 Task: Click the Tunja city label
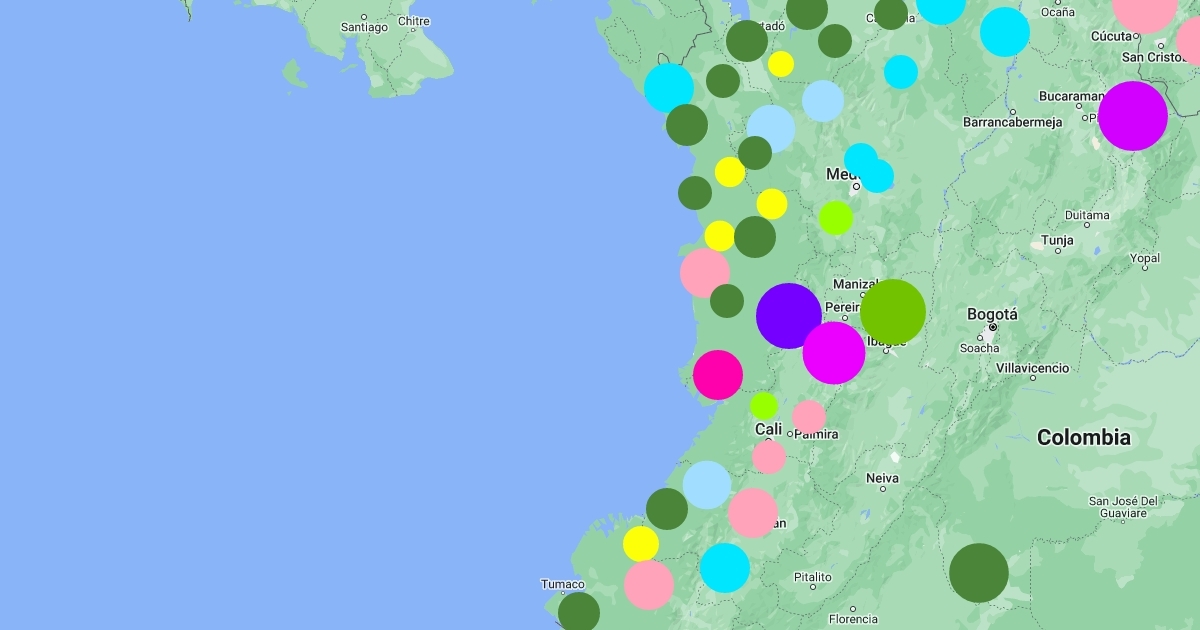pos(1057,240)
